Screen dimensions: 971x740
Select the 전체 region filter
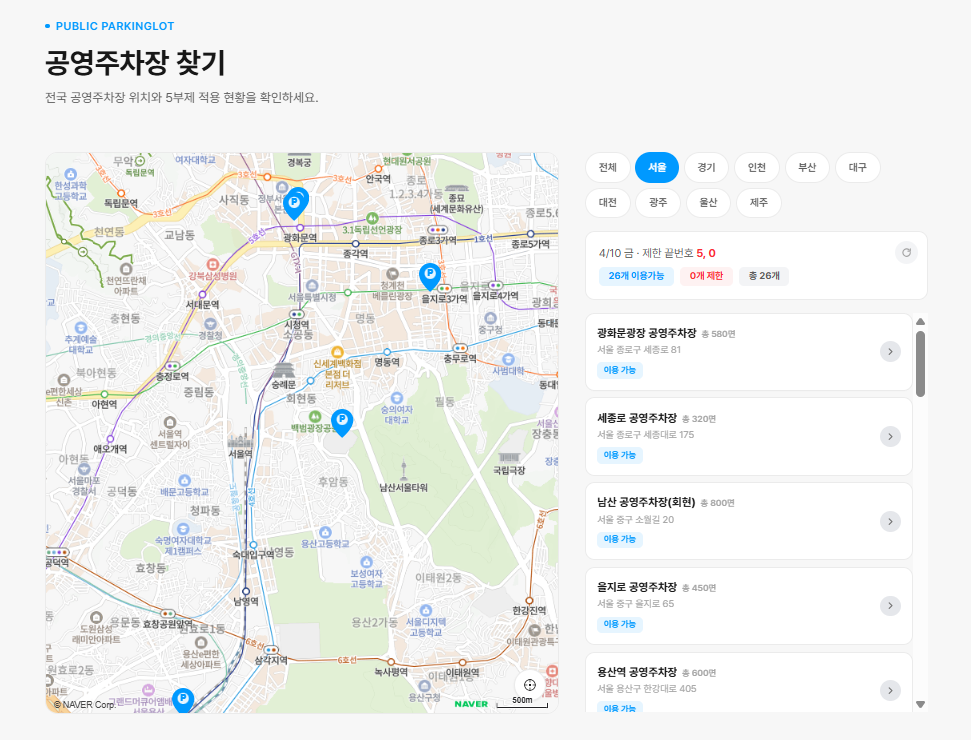click(x=607, y=167)
